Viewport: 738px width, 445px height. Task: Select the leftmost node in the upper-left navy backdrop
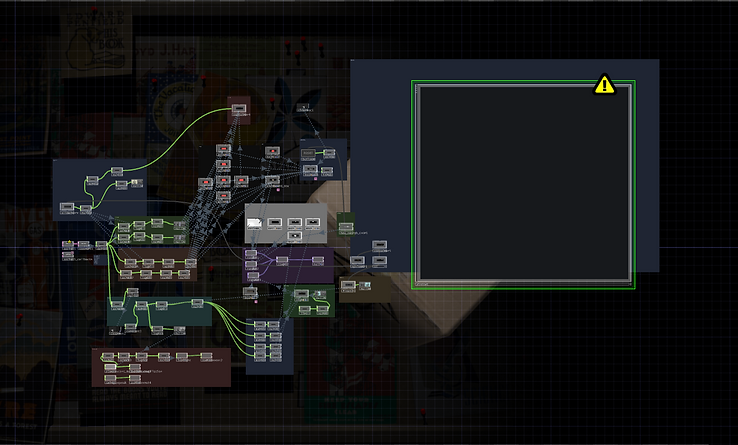[67, 207]
